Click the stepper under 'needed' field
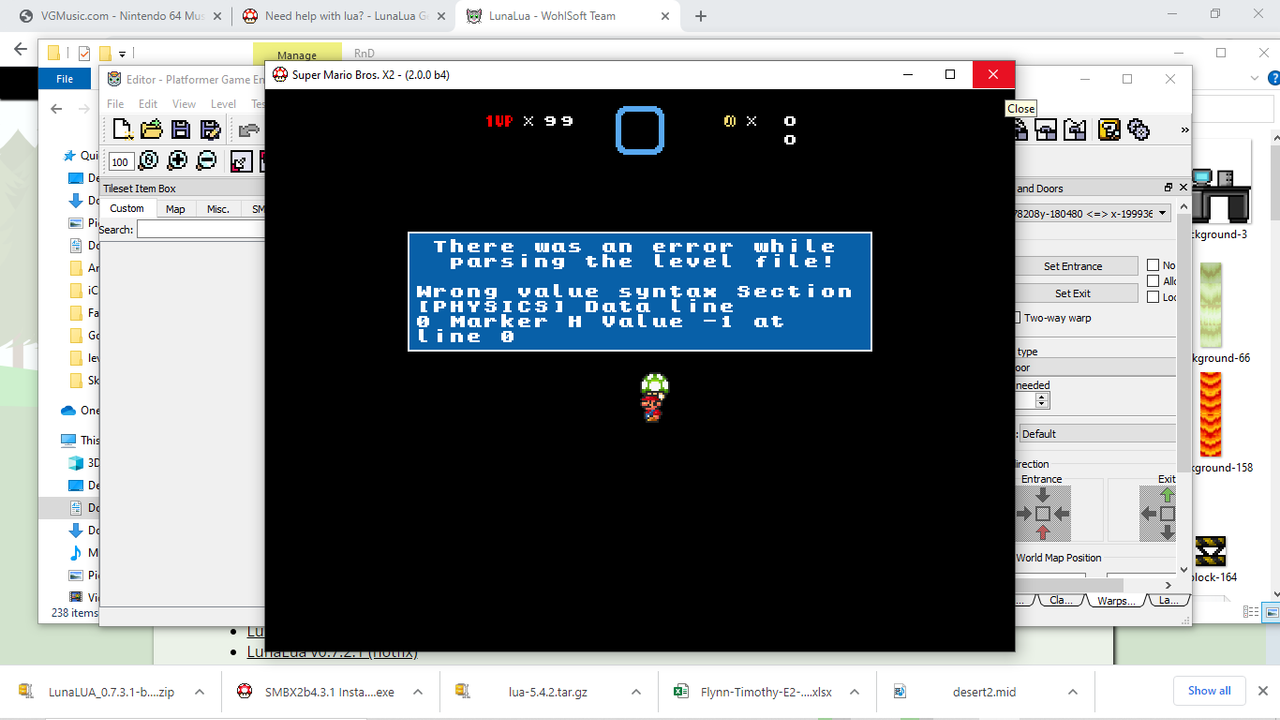The width and height of the screenshot is (1280, 720). (1042, 400)
